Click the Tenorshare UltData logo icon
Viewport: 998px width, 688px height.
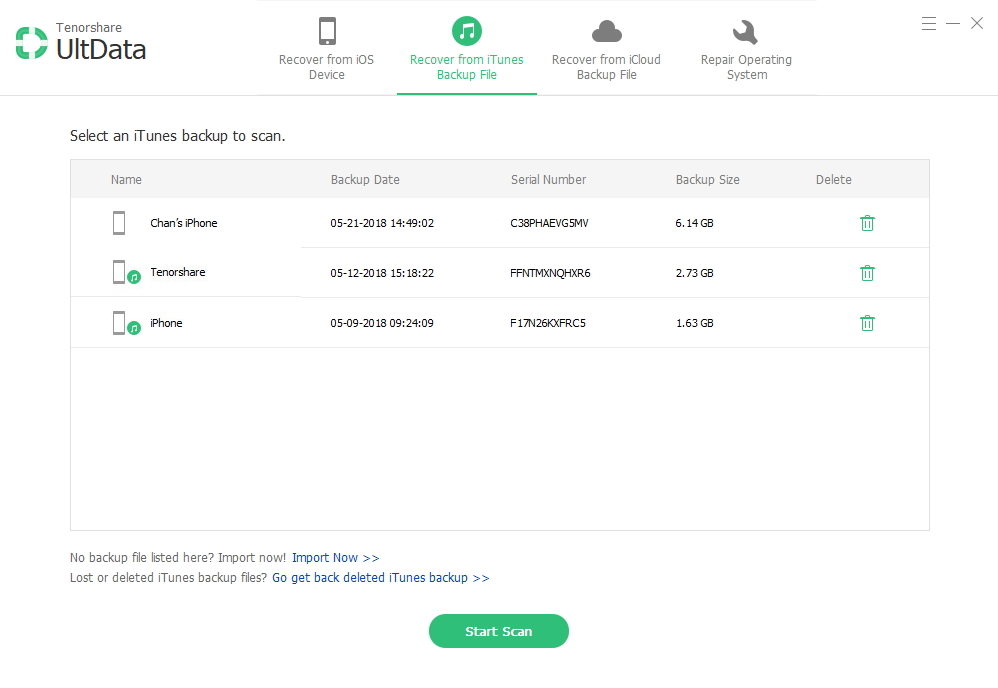[32, 43]
